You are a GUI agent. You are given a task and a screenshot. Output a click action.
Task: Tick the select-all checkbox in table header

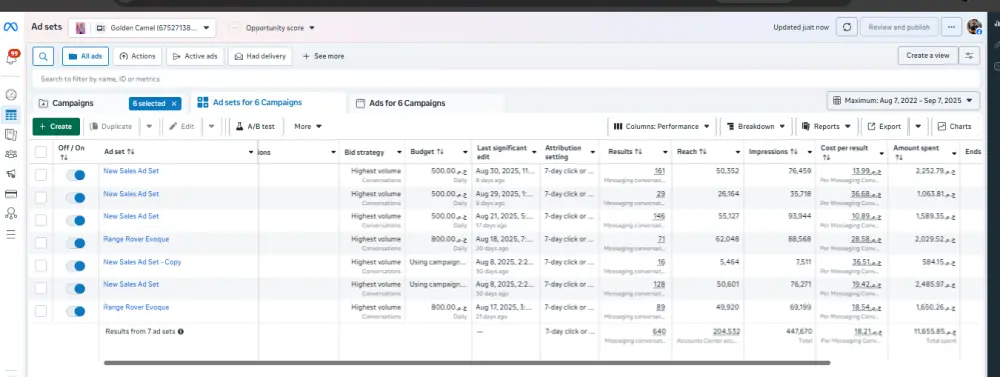pos(41,152)
